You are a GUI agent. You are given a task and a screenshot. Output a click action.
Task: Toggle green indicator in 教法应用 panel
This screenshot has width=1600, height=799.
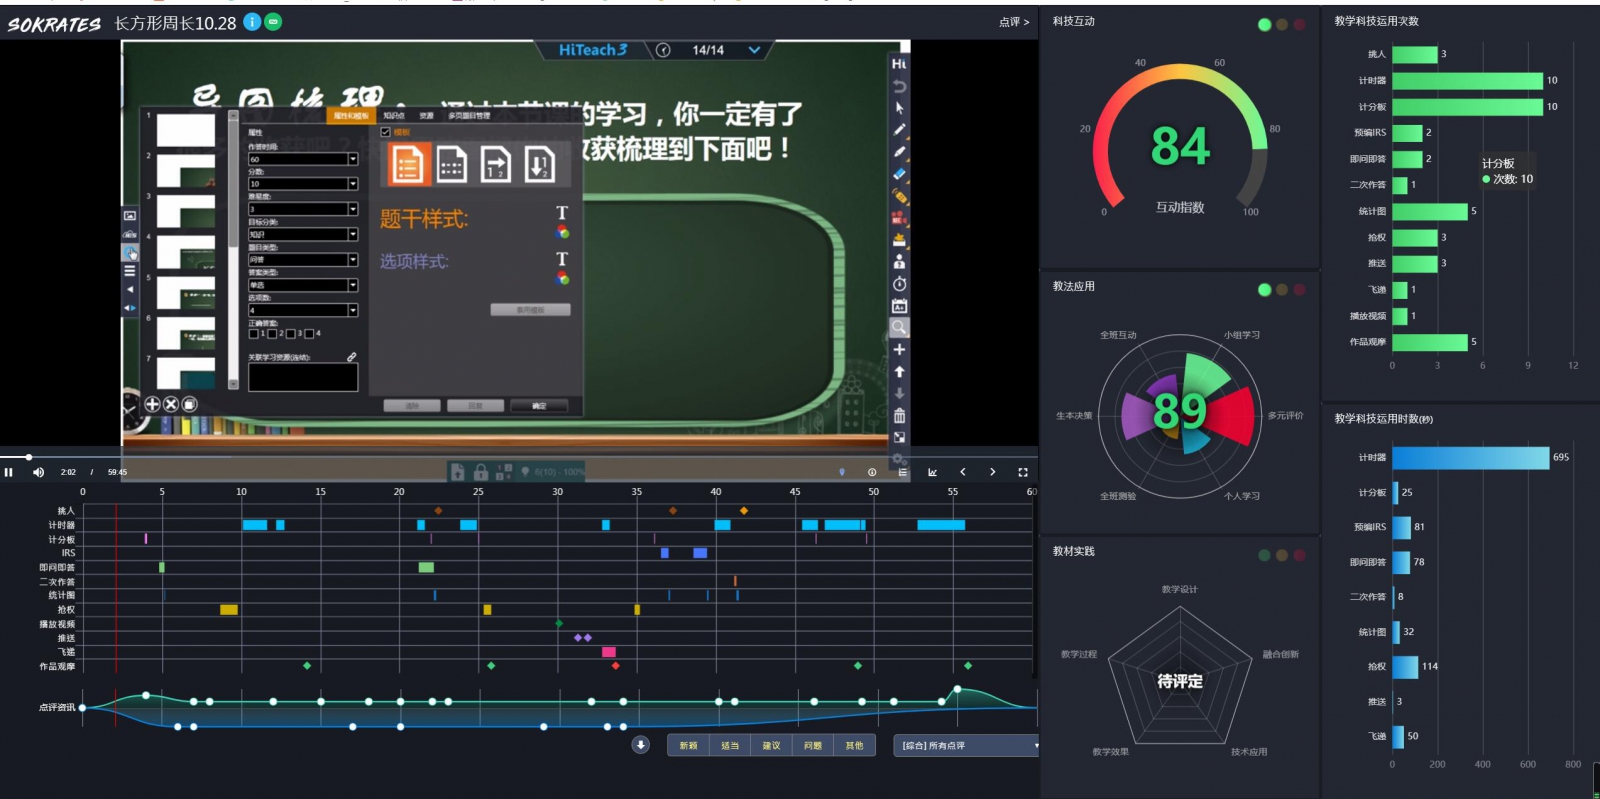tap(1264, 290)
